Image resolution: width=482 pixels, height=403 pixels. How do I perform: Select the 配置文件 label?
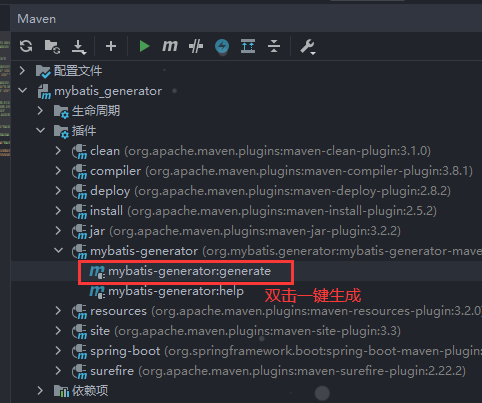tap(78, 71)
